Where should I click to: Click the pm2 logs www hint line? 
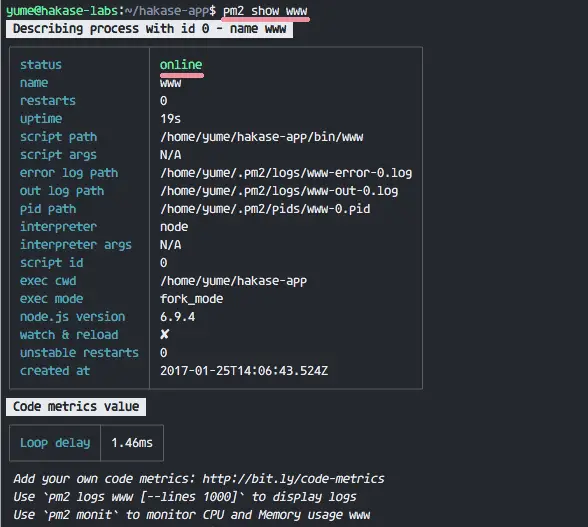click(x=184, y=497)
